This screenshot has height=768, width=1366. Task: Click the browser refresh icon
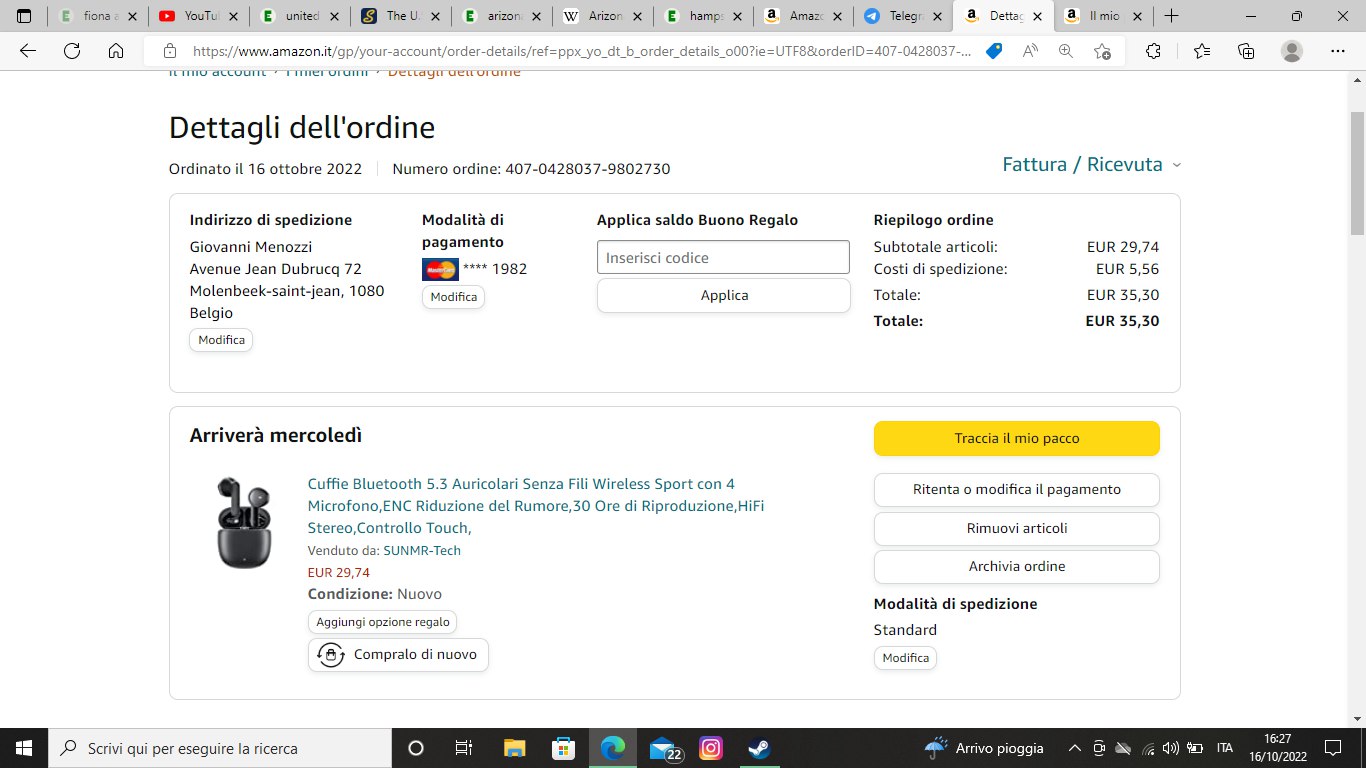click(72, 51)
